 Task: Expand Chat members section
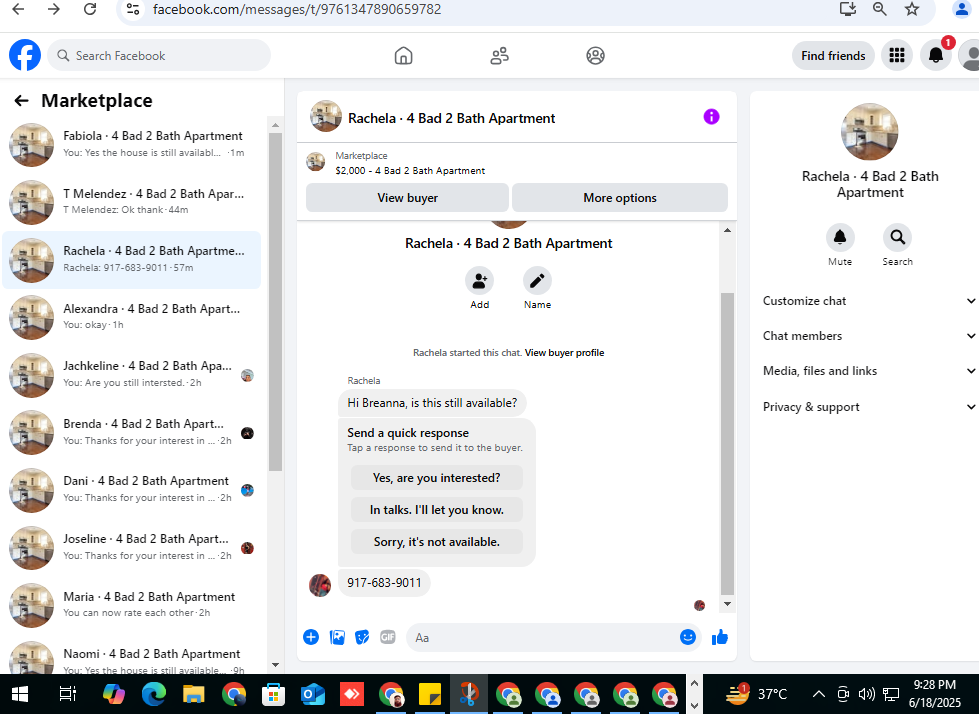pyautogui.click(x=869, y=336)
